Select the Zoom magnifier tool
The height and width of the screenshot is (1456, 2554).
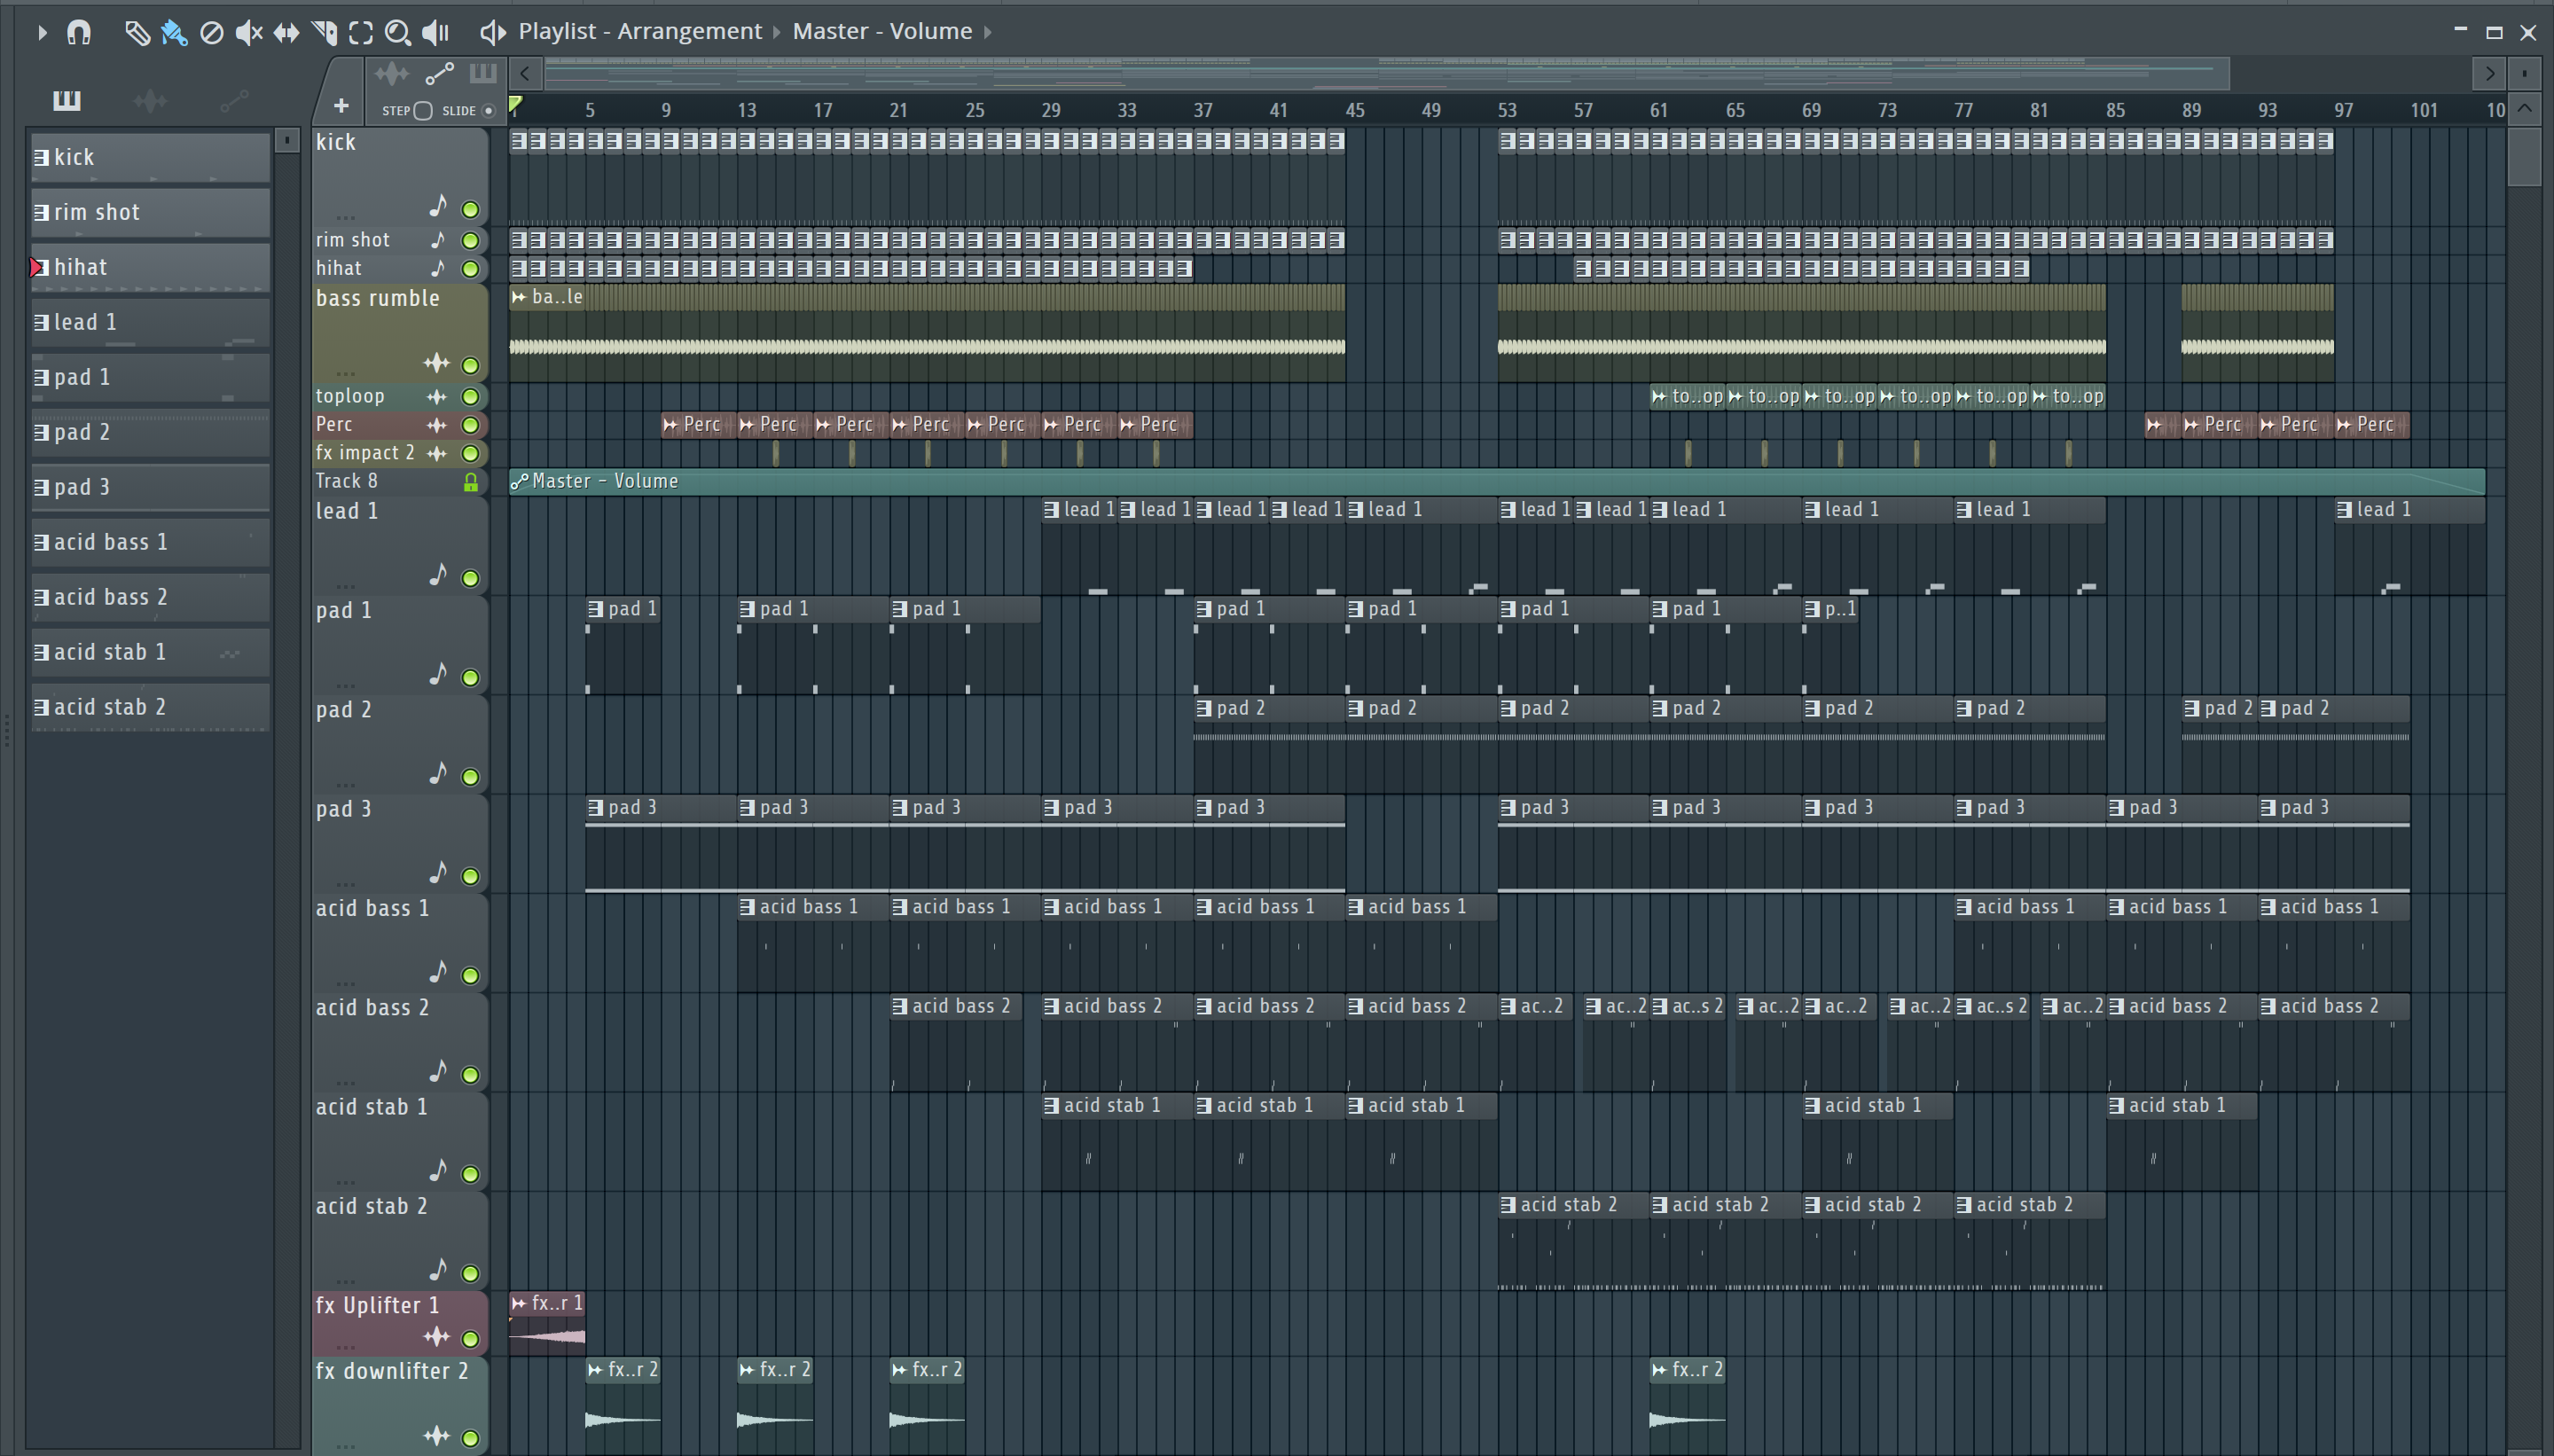(x=398, y=33)
